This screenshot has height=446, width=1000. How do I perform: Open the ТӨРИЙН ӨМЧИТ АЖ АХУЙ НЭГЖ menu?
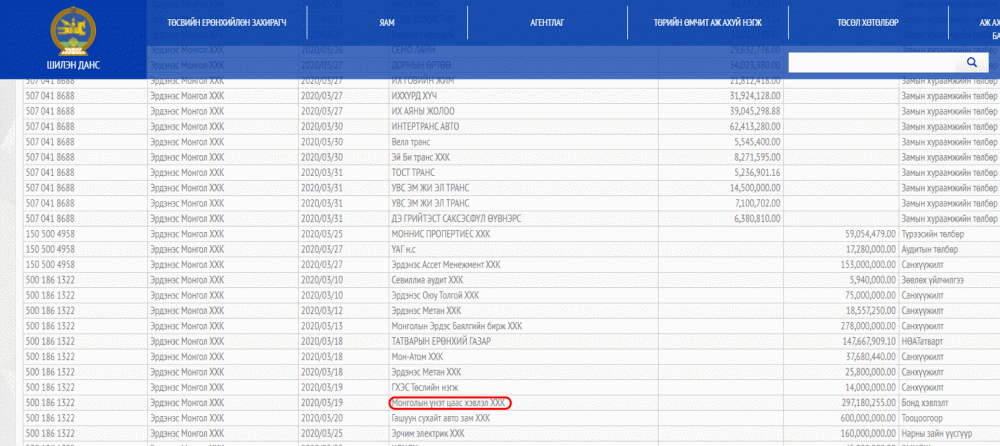[x=707, y=22]
